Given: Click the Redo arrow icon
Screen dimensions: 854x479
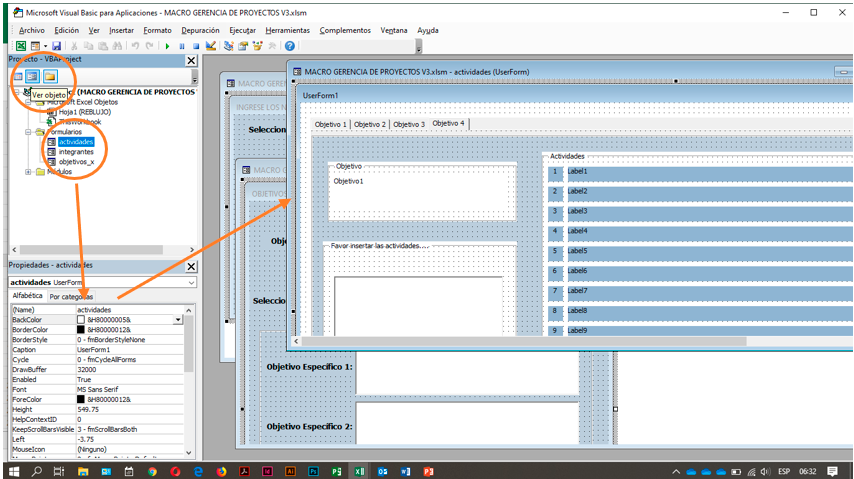Looking at the screenshot, I should (x=149, y=46).
